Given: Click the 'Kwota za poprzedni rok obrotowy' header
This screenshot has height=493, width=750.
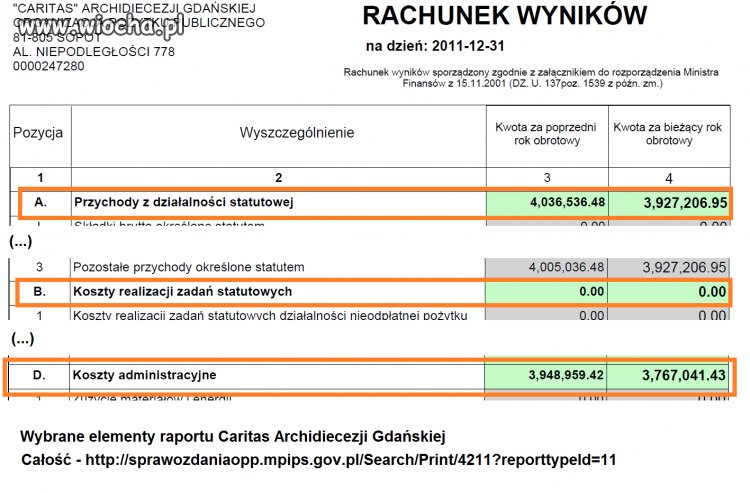Looking at the screenshot, I should [x=546, y=134].
